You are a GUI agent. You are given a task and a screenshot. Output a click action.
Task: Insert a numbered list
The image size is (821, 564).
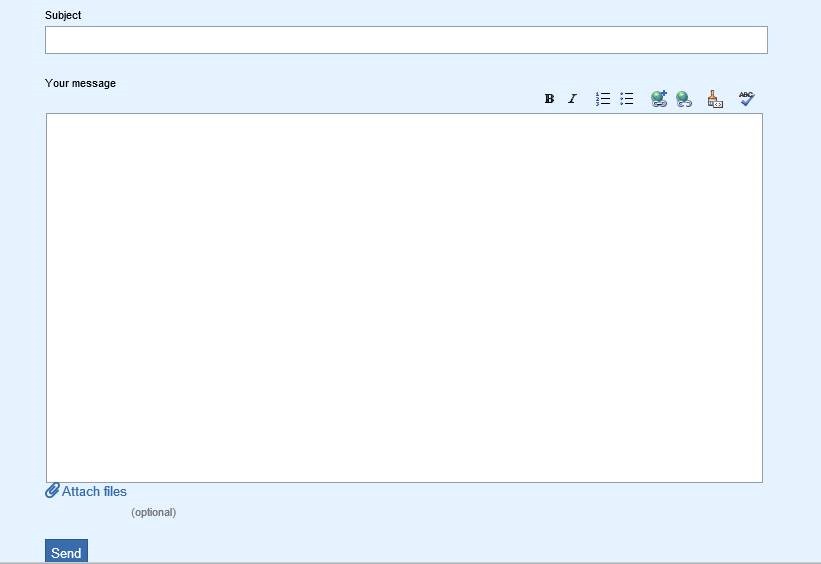click(x=603, y=99)
